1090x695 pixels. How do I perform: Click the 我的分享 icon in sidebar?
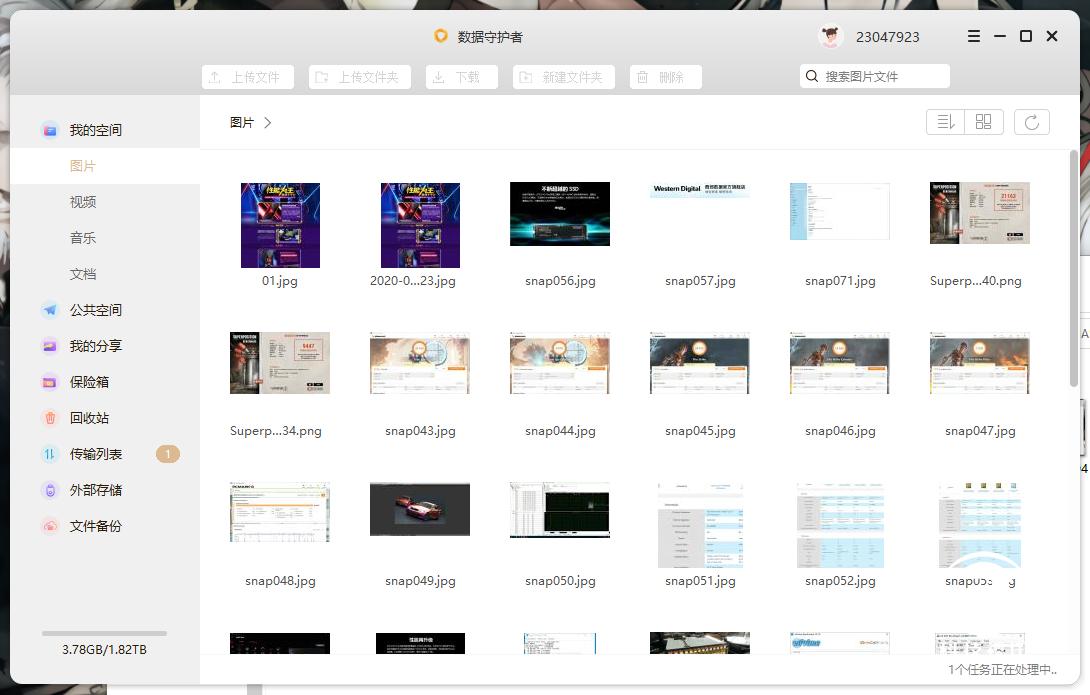point(50,346)
